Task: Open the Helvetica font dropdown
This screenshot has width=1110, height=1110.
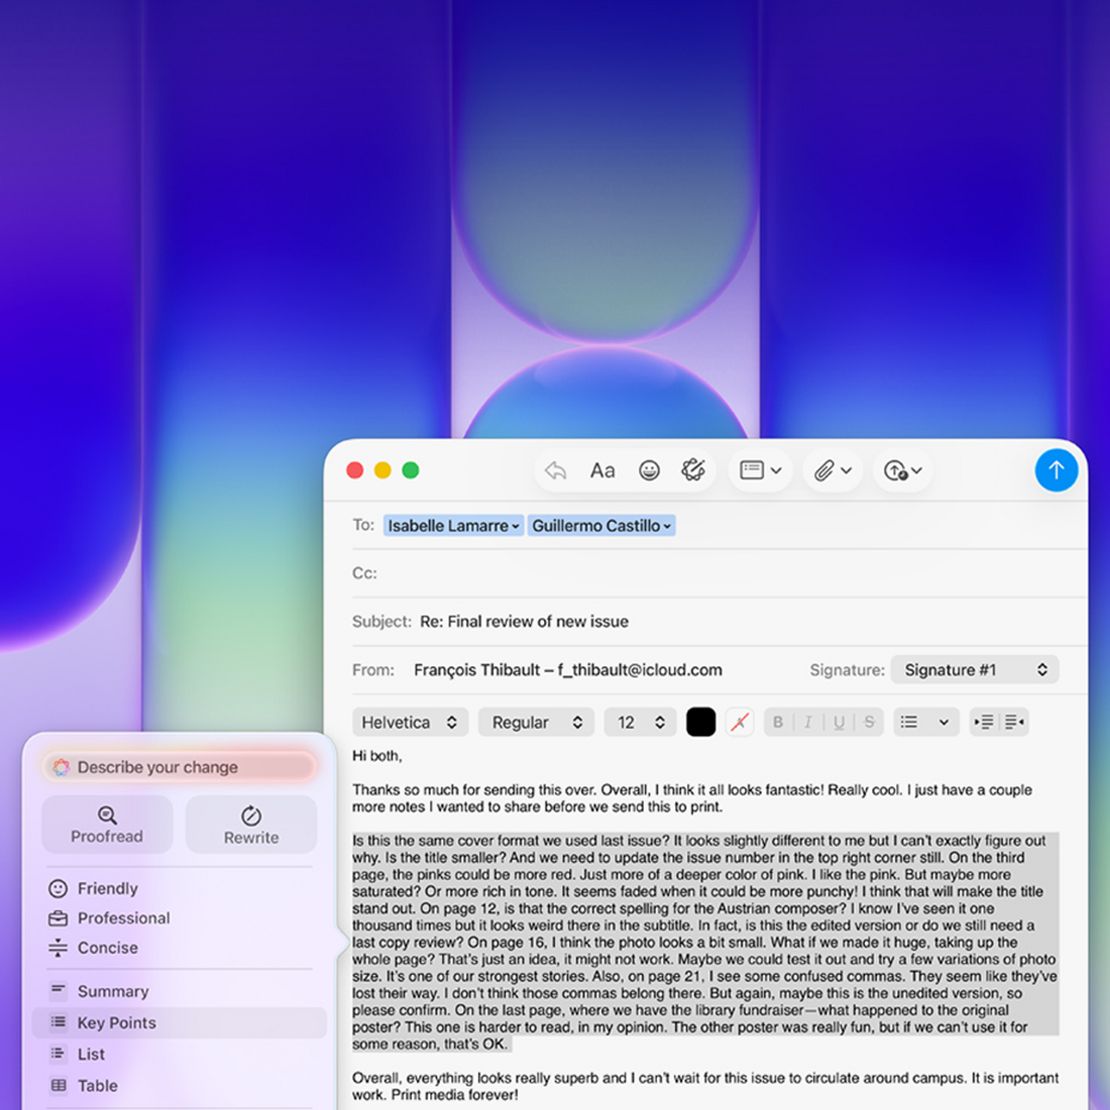Action: point(410,722)
